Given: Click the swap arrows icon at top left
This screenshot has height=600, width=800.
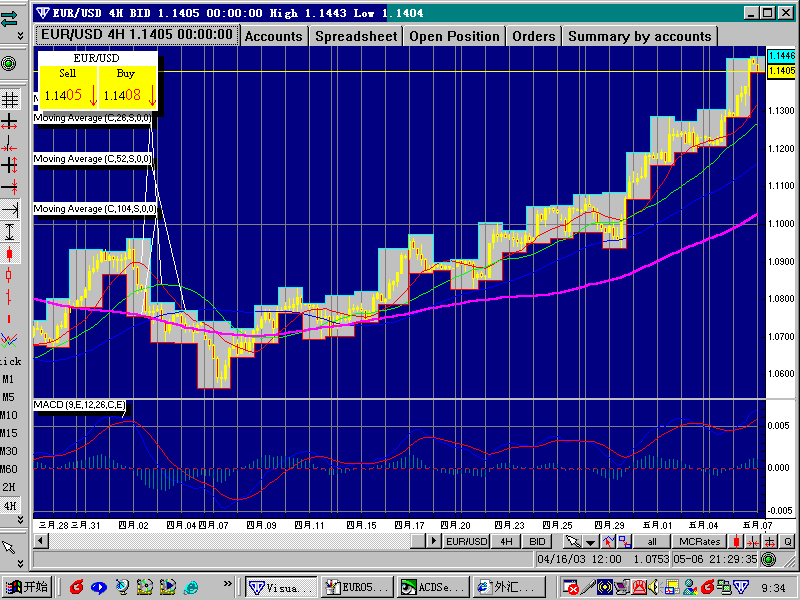Looking at the screenshot, I should pos(9,18).
